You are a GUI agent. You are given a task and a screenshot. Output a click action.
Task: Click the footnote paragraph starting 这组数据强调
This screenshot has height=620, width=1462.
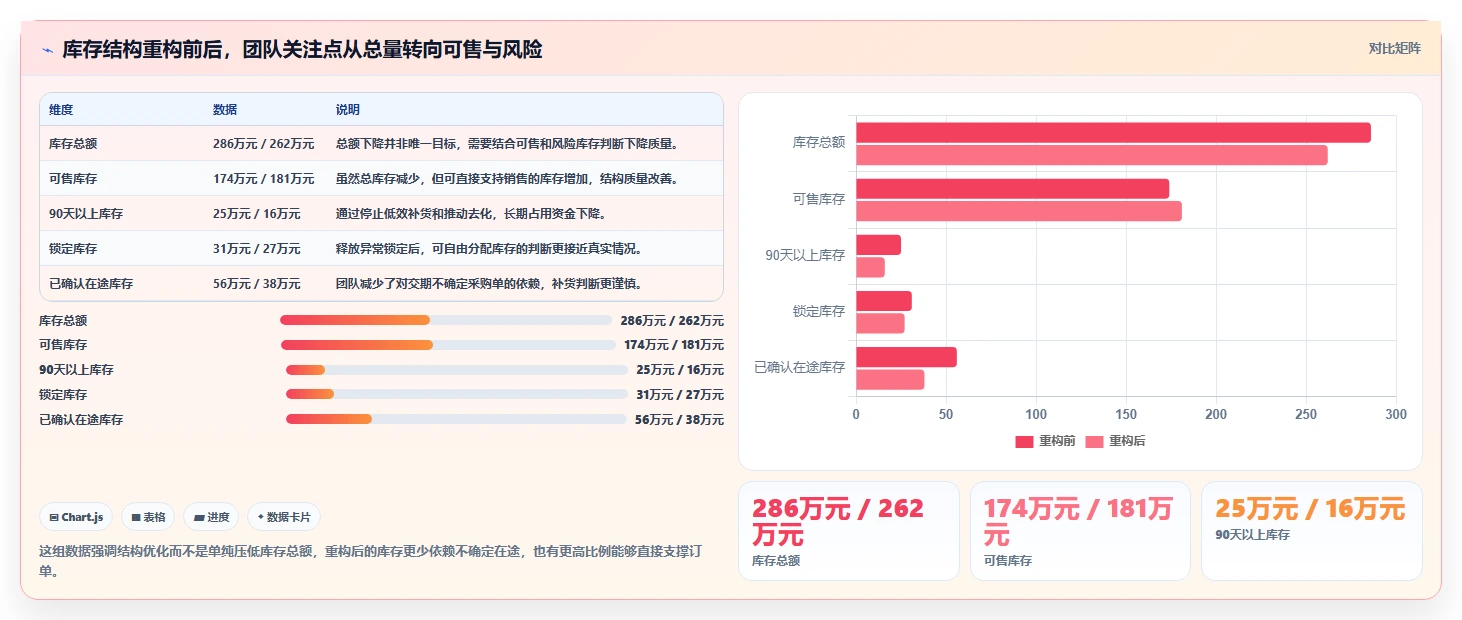(371, 561)
